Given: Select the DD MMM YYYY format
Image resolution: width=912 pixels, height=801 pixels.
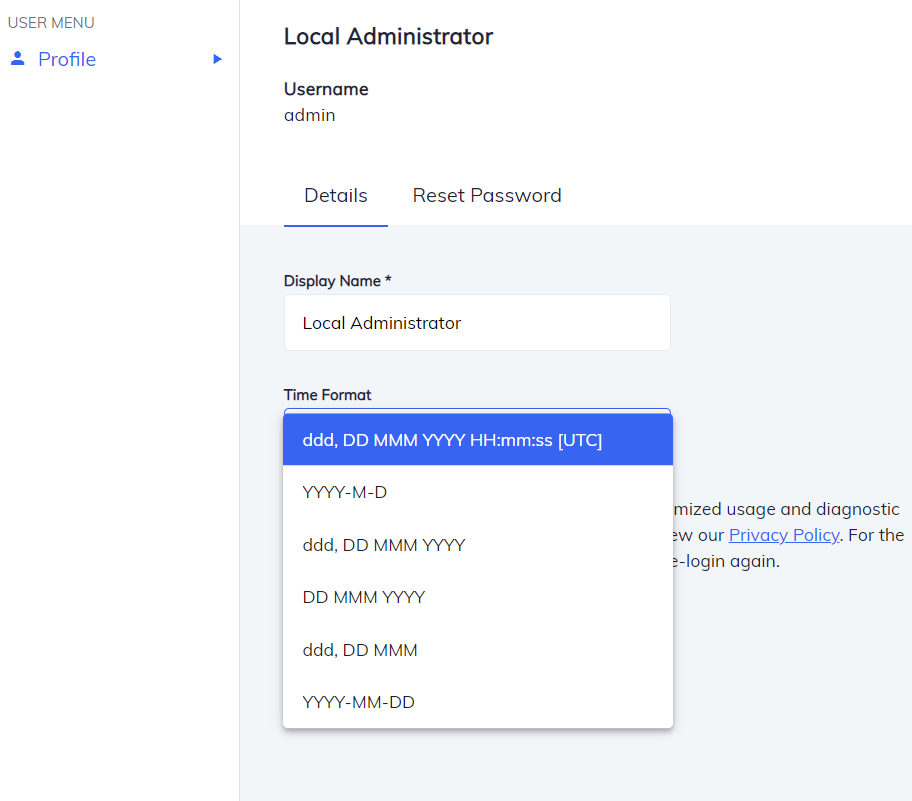Looking at the screenshot, I should coord(362,597).
